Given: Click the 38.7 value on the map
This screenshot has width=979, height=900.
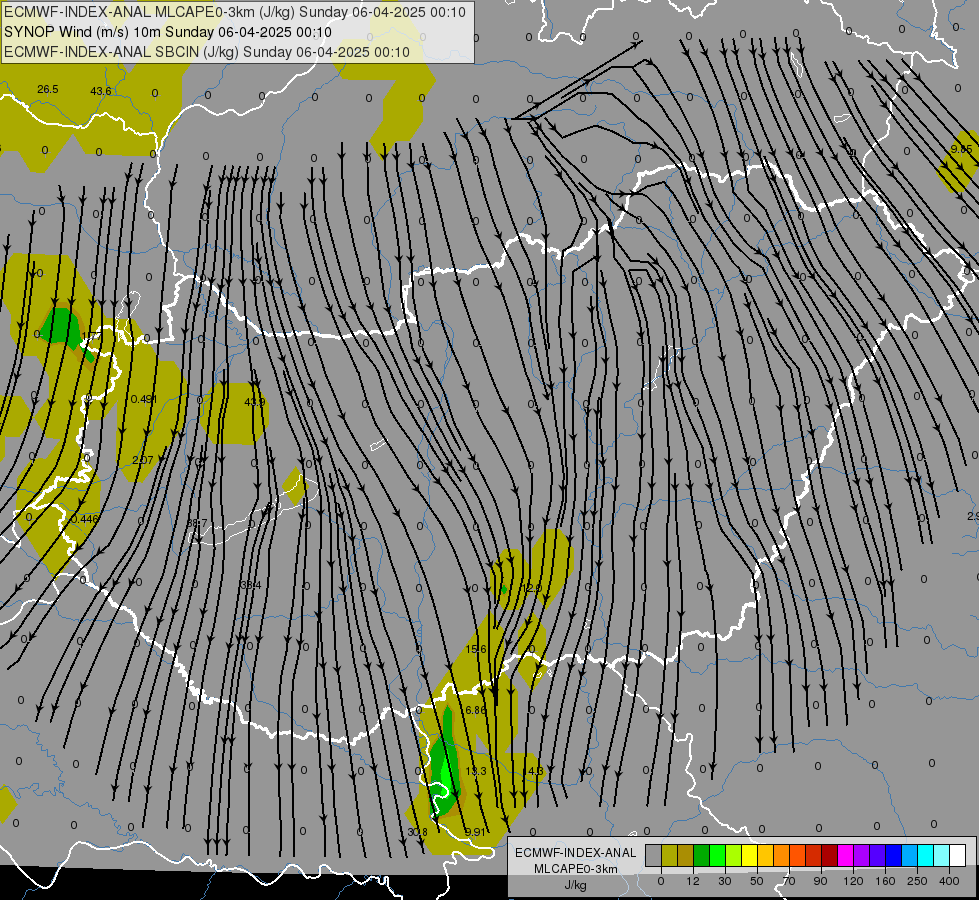Looking at the screenshot, I should click(x=197, y=523).
